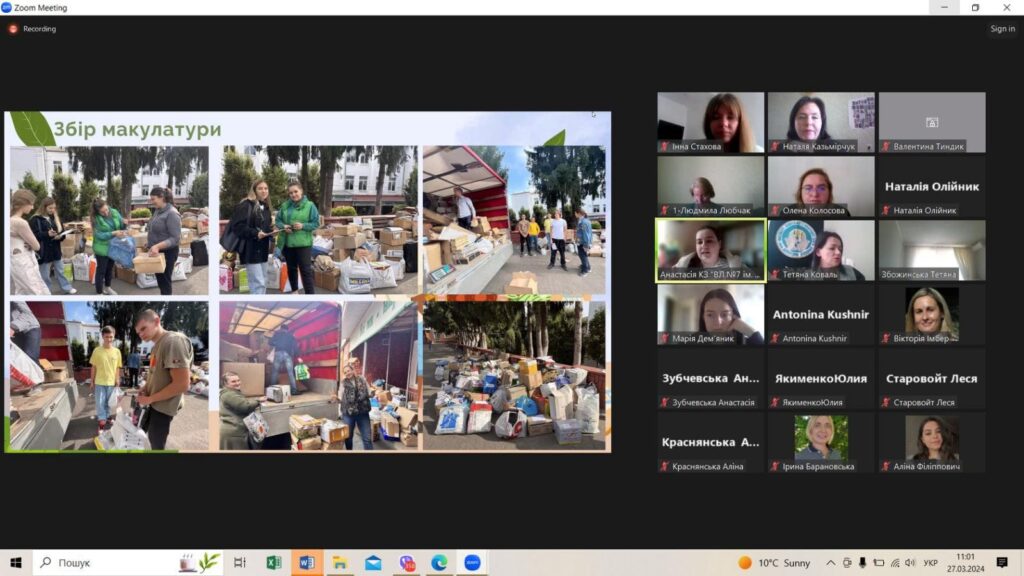
Task: Select the Тетяна Коваль video tile
Action: point(821,250)
